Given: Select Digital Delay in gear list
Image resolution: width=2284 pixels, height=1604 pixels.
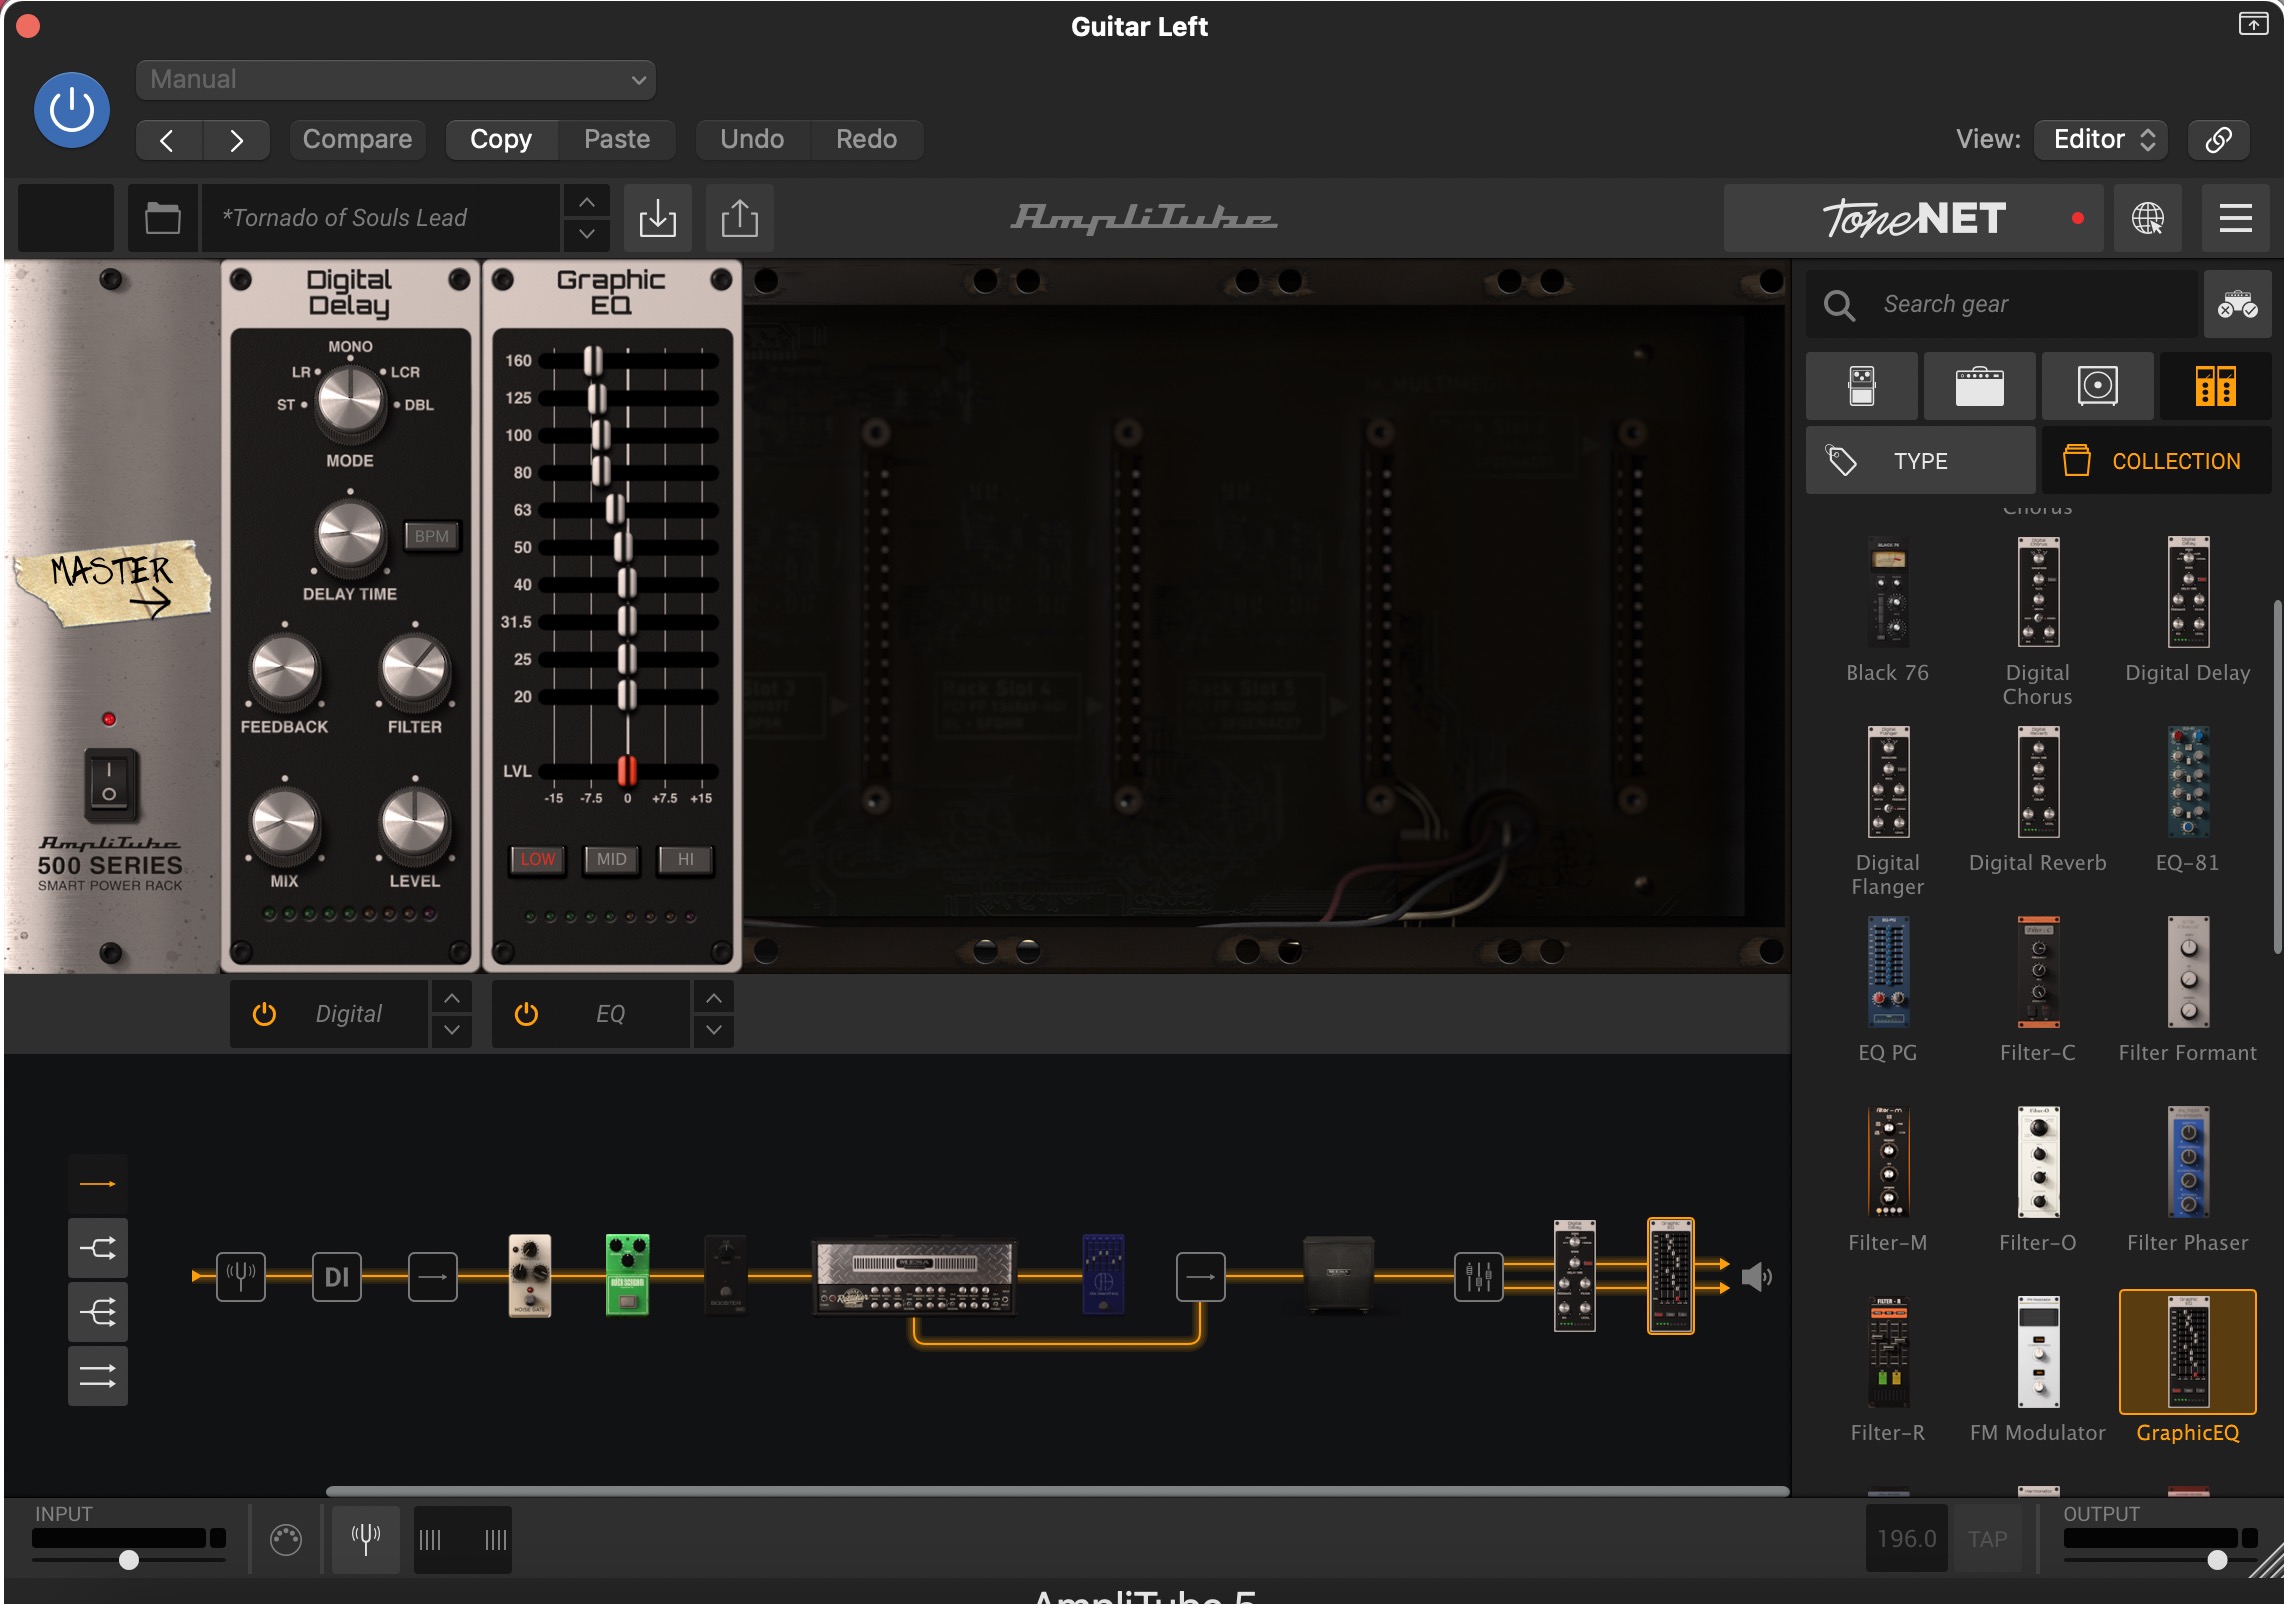Looking at the screenshot, I should point(2188,610).
